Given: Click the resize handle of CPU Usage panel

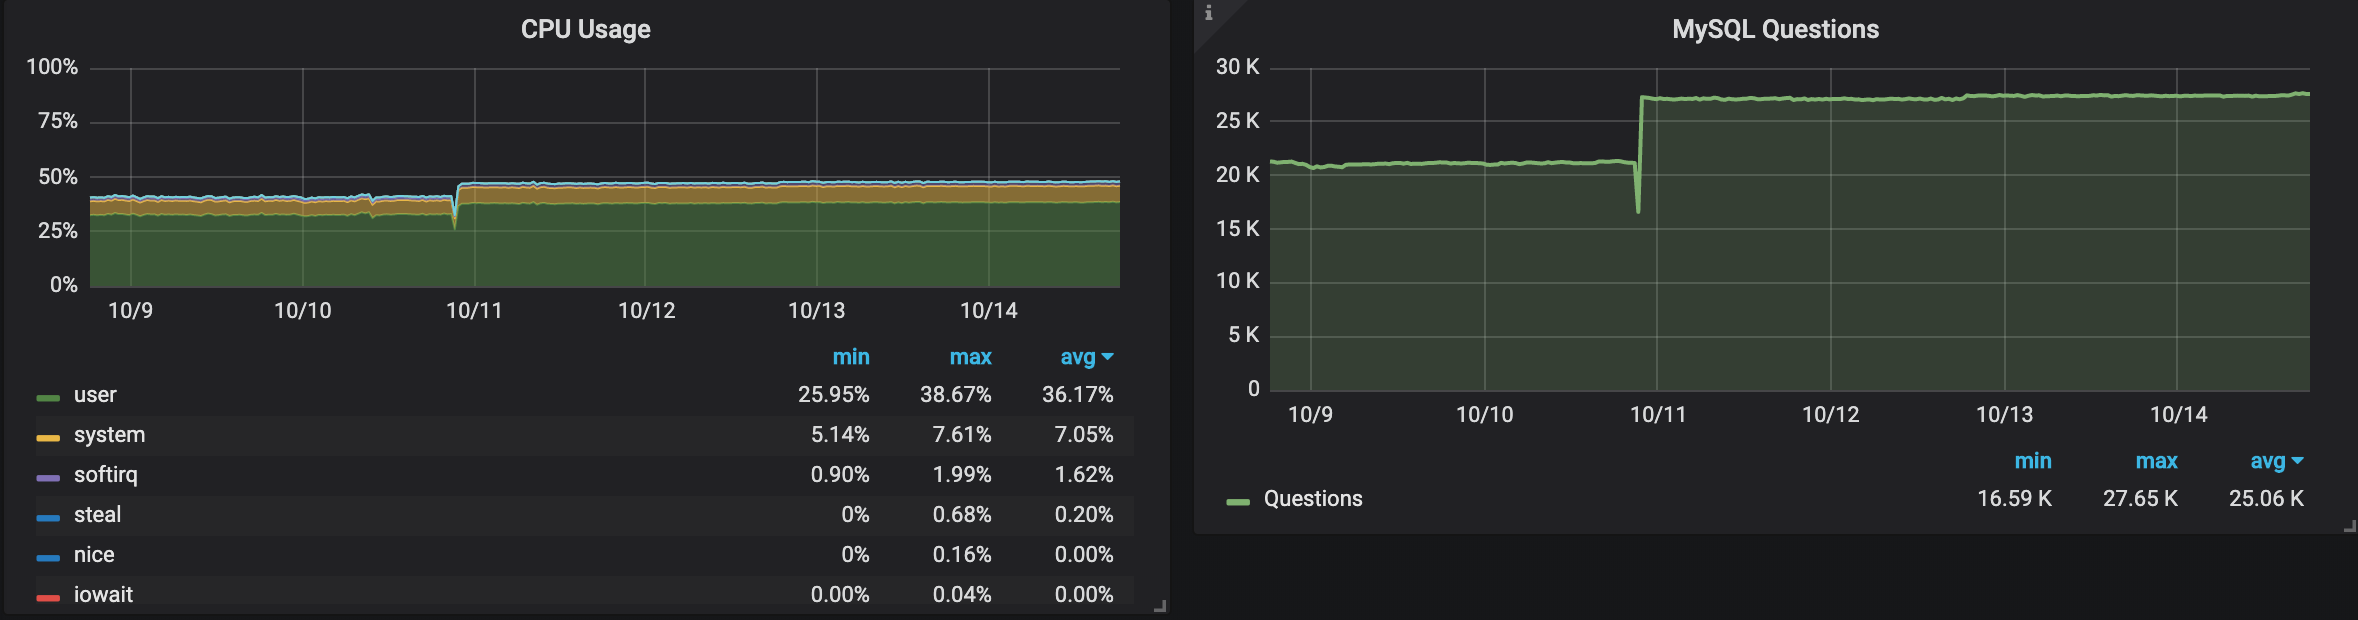Looking at the screenshot, I should pos(1160,606).
